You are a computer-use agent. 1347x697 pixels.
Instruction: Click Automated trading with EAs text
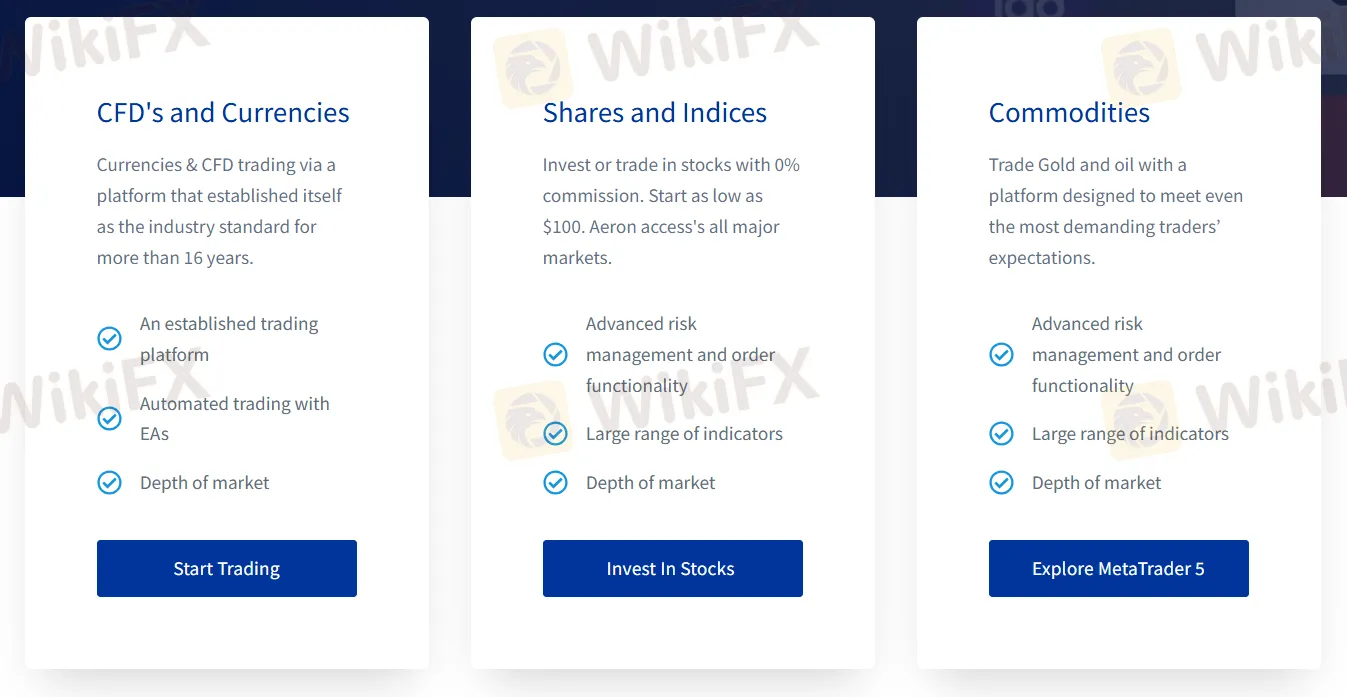pyautogui.click(x=235, y=419)
